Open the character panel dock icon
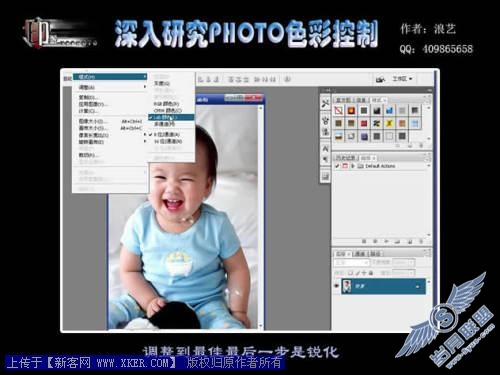The image size is (500, 375). 325,148
